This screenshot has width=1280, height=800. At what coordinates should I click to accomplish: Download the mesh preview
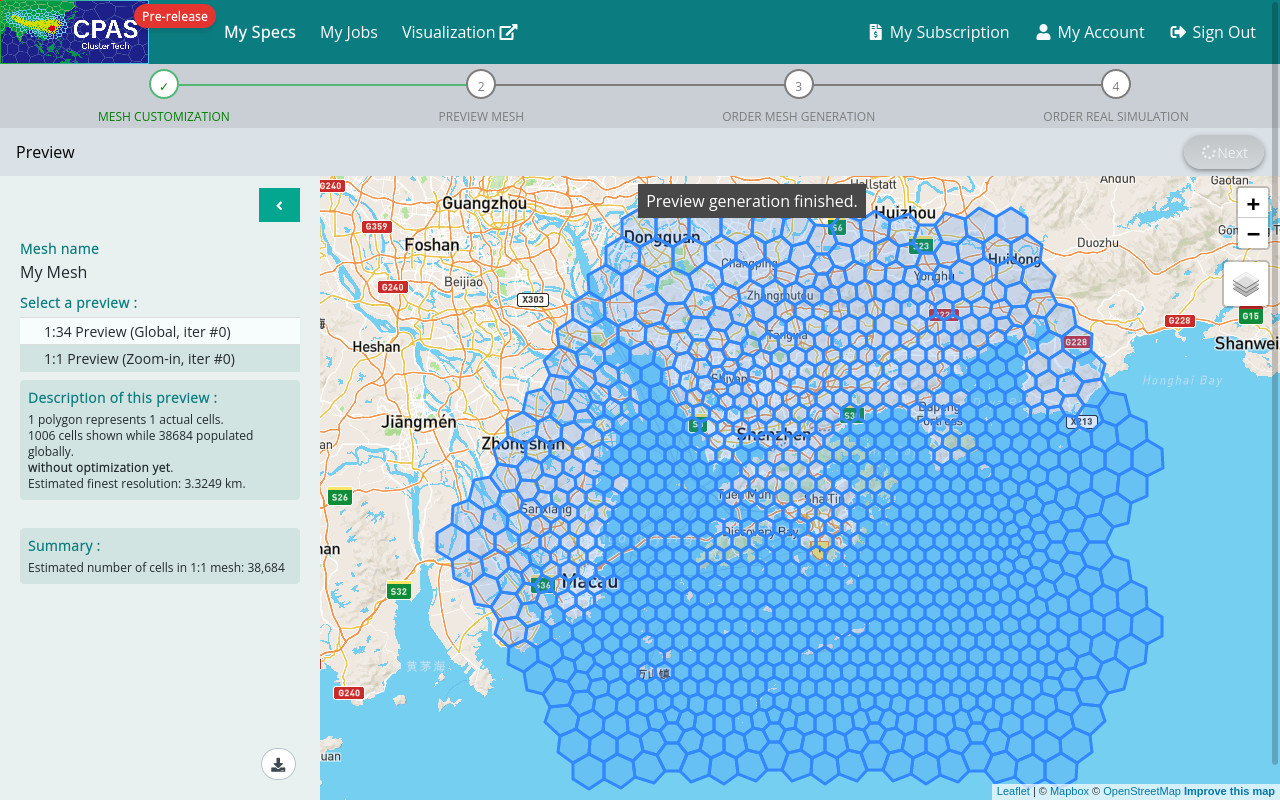tap(278, 764)
